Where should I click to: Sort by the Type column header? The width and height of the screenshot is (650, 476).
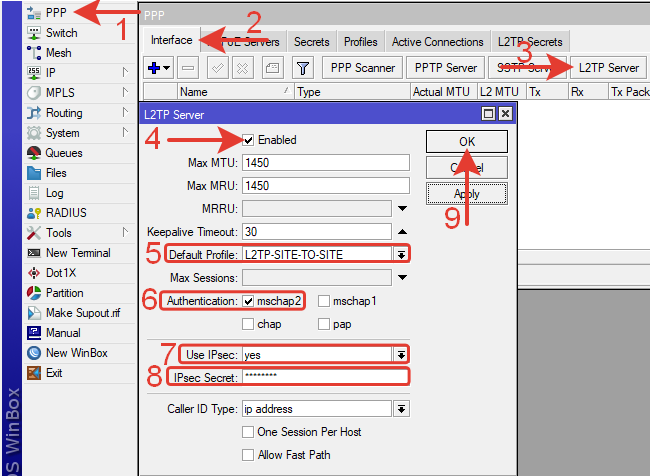coord(352,92)
